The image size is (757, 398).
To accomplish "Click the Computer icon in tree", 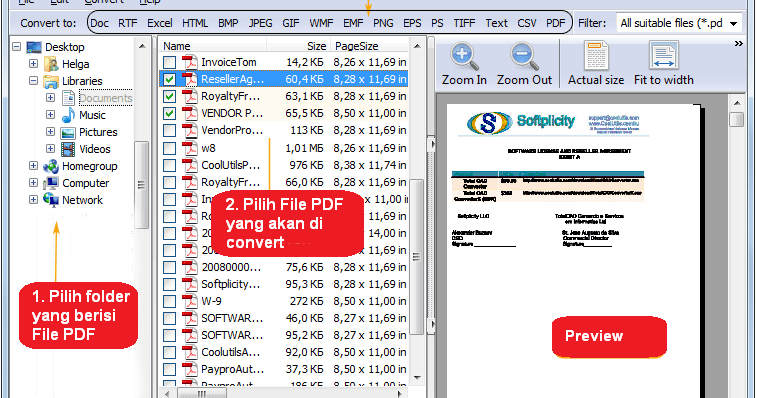I will [51, 183].
